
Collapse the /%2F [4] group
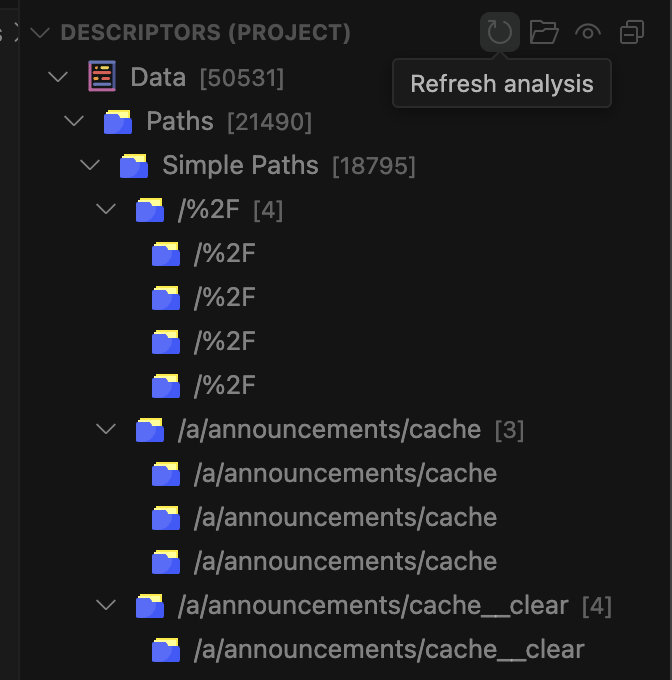(106, 210)
